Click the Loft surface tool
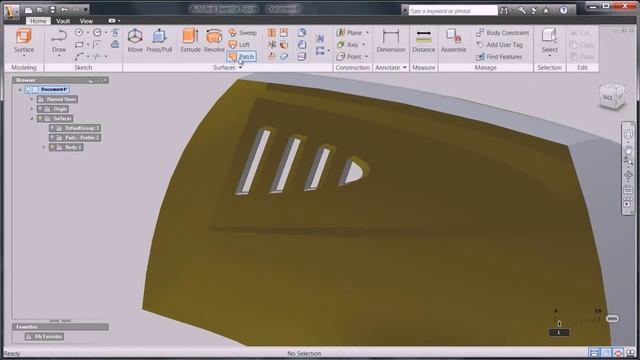Image resolution: width=640 pixels, height=360 pixels. pyautogui.click(x=239, y=44)
